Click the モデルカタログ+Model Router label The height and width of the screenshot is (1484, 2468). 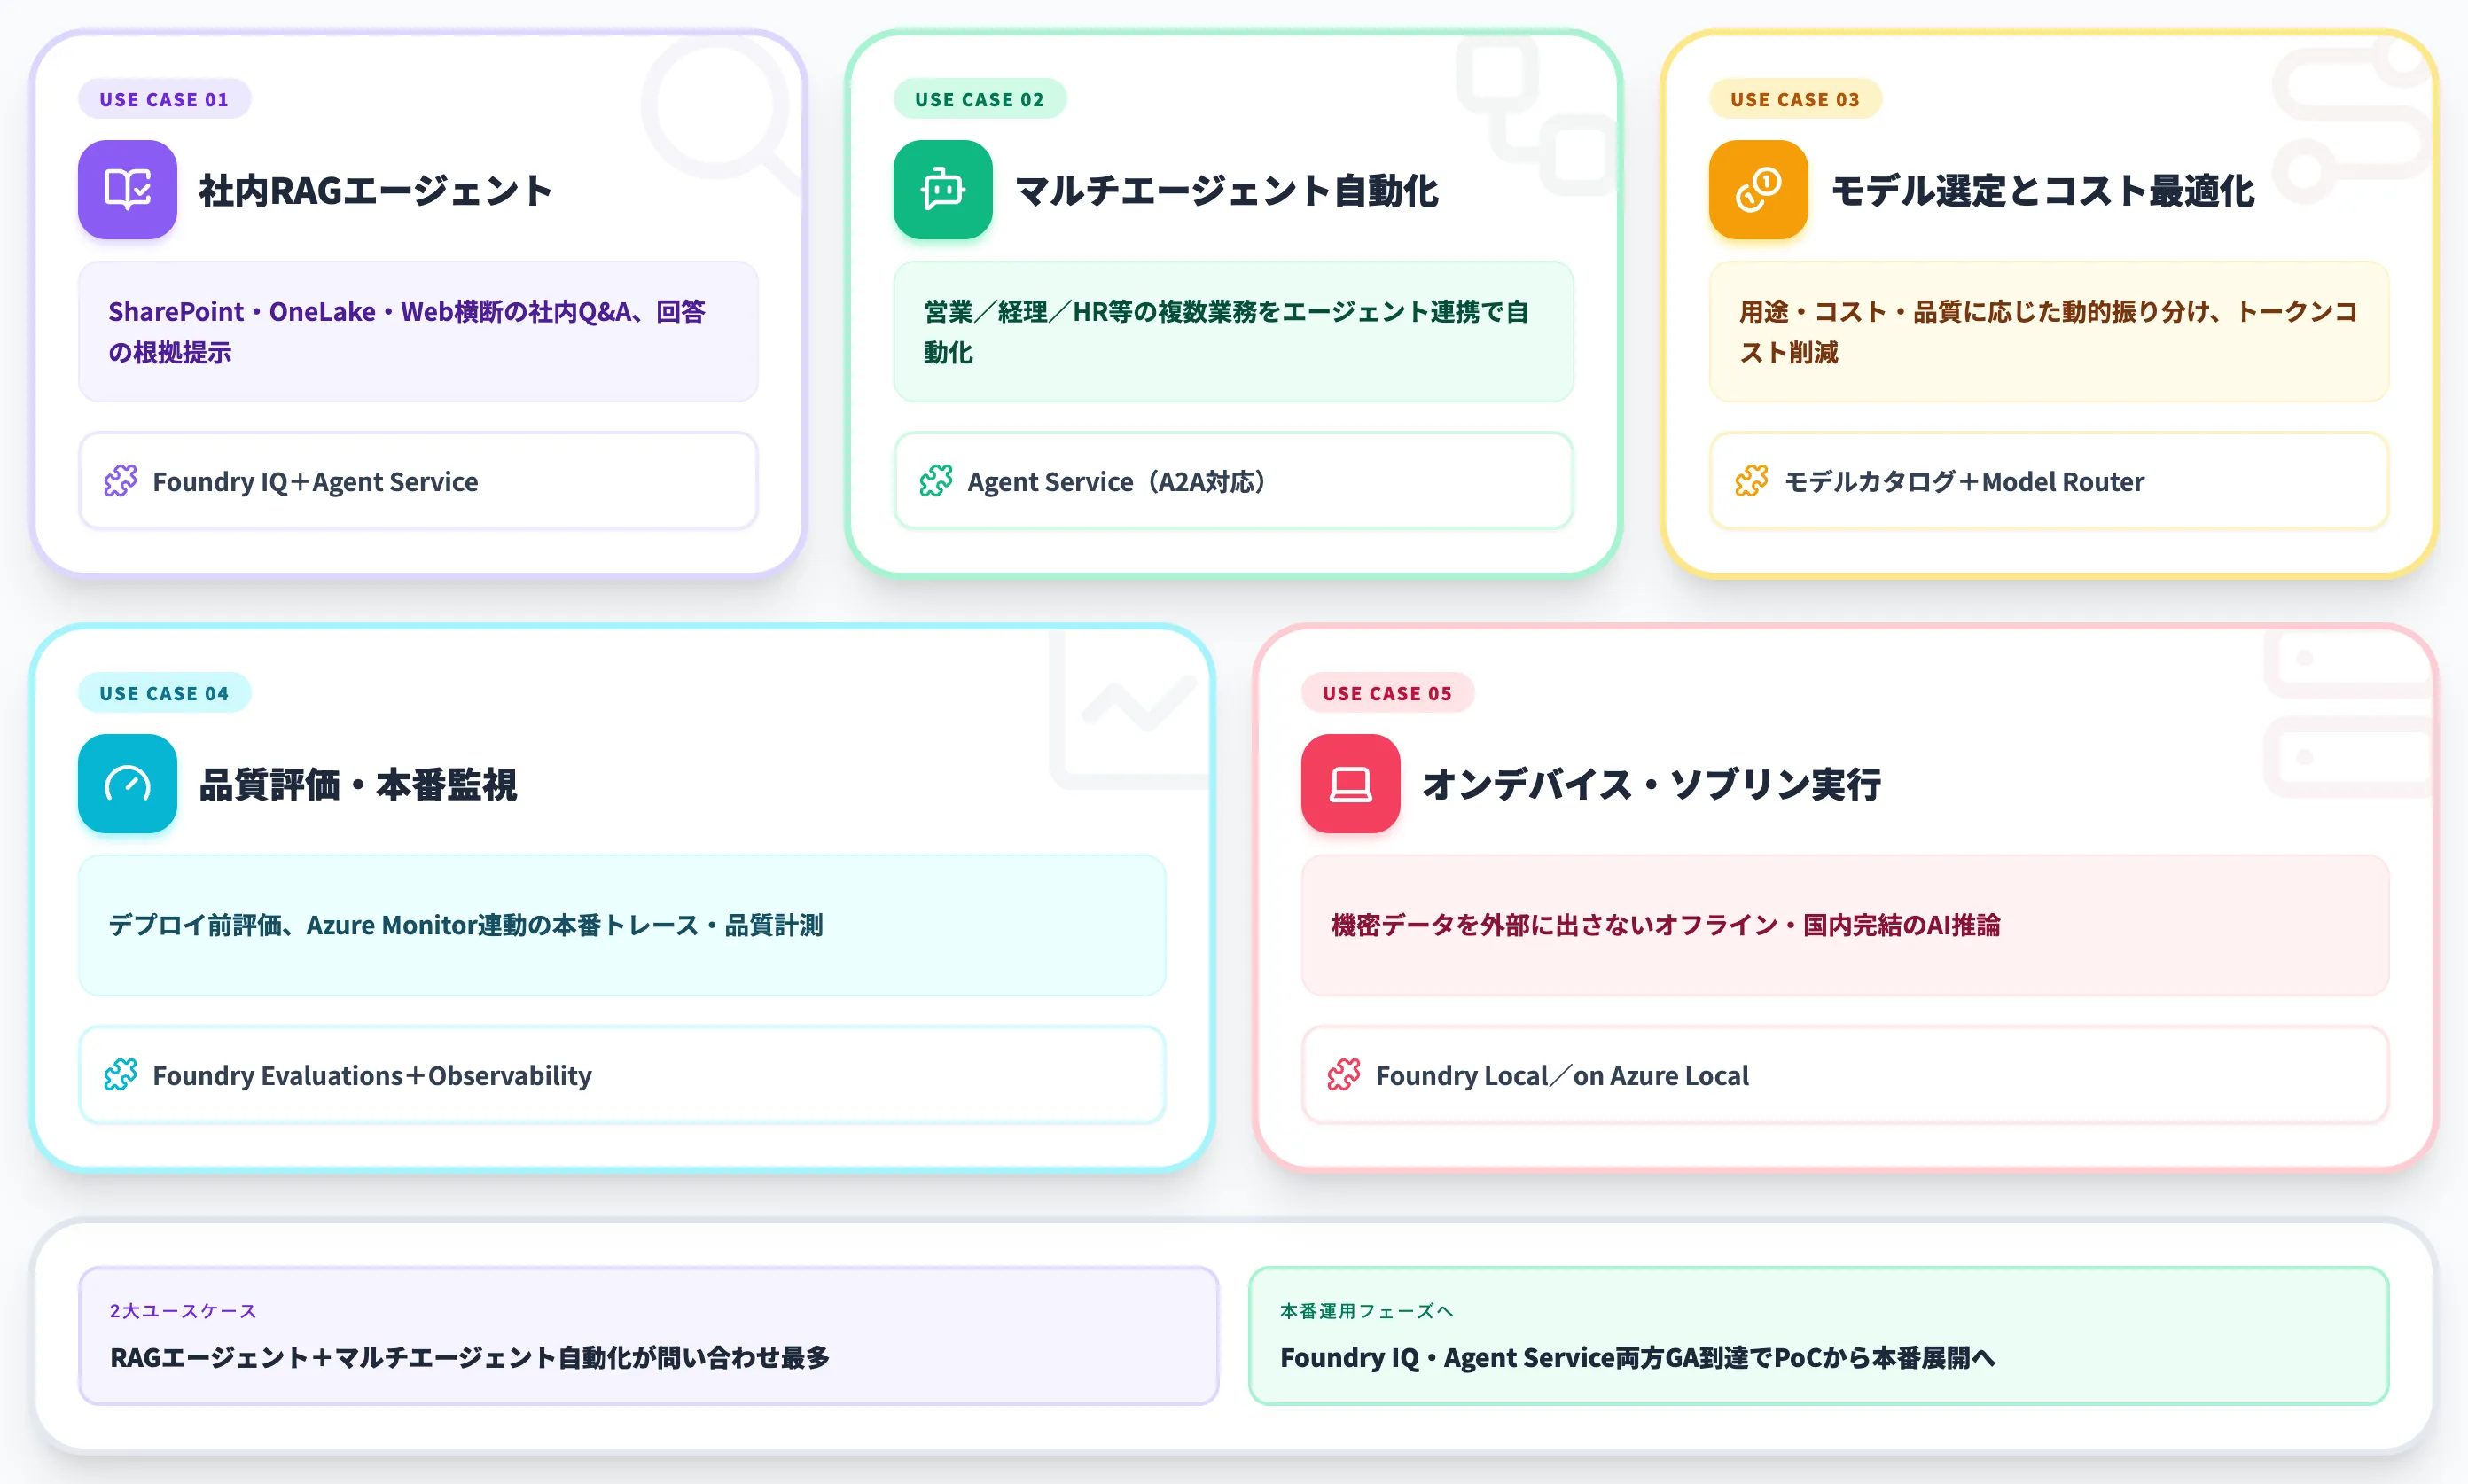[x=1964, y=482]
